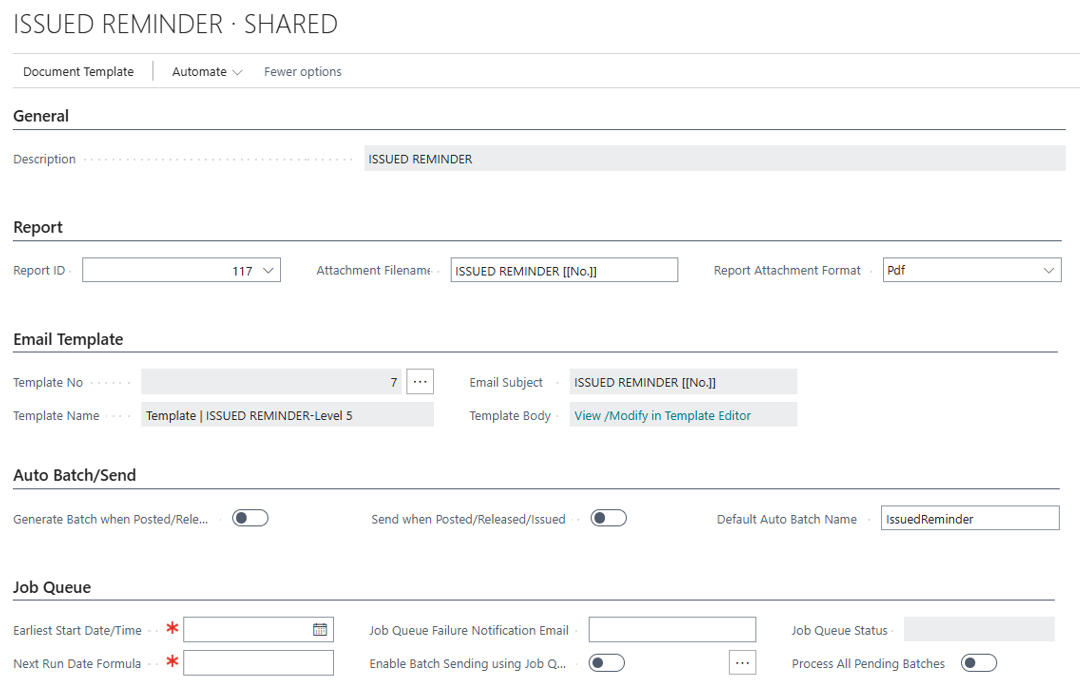Open the Report Attachment Format dropdown
Image resolution: width=1080 pixels, height=687 pixels.
tap(1049, 271)
